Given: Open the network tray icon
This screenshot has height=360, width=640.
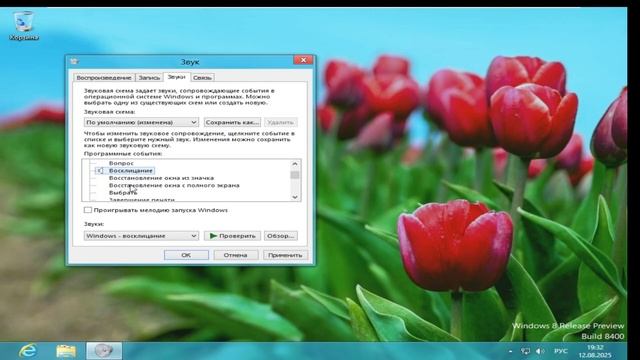Looking at the screenshot, I should pos(525,351).
